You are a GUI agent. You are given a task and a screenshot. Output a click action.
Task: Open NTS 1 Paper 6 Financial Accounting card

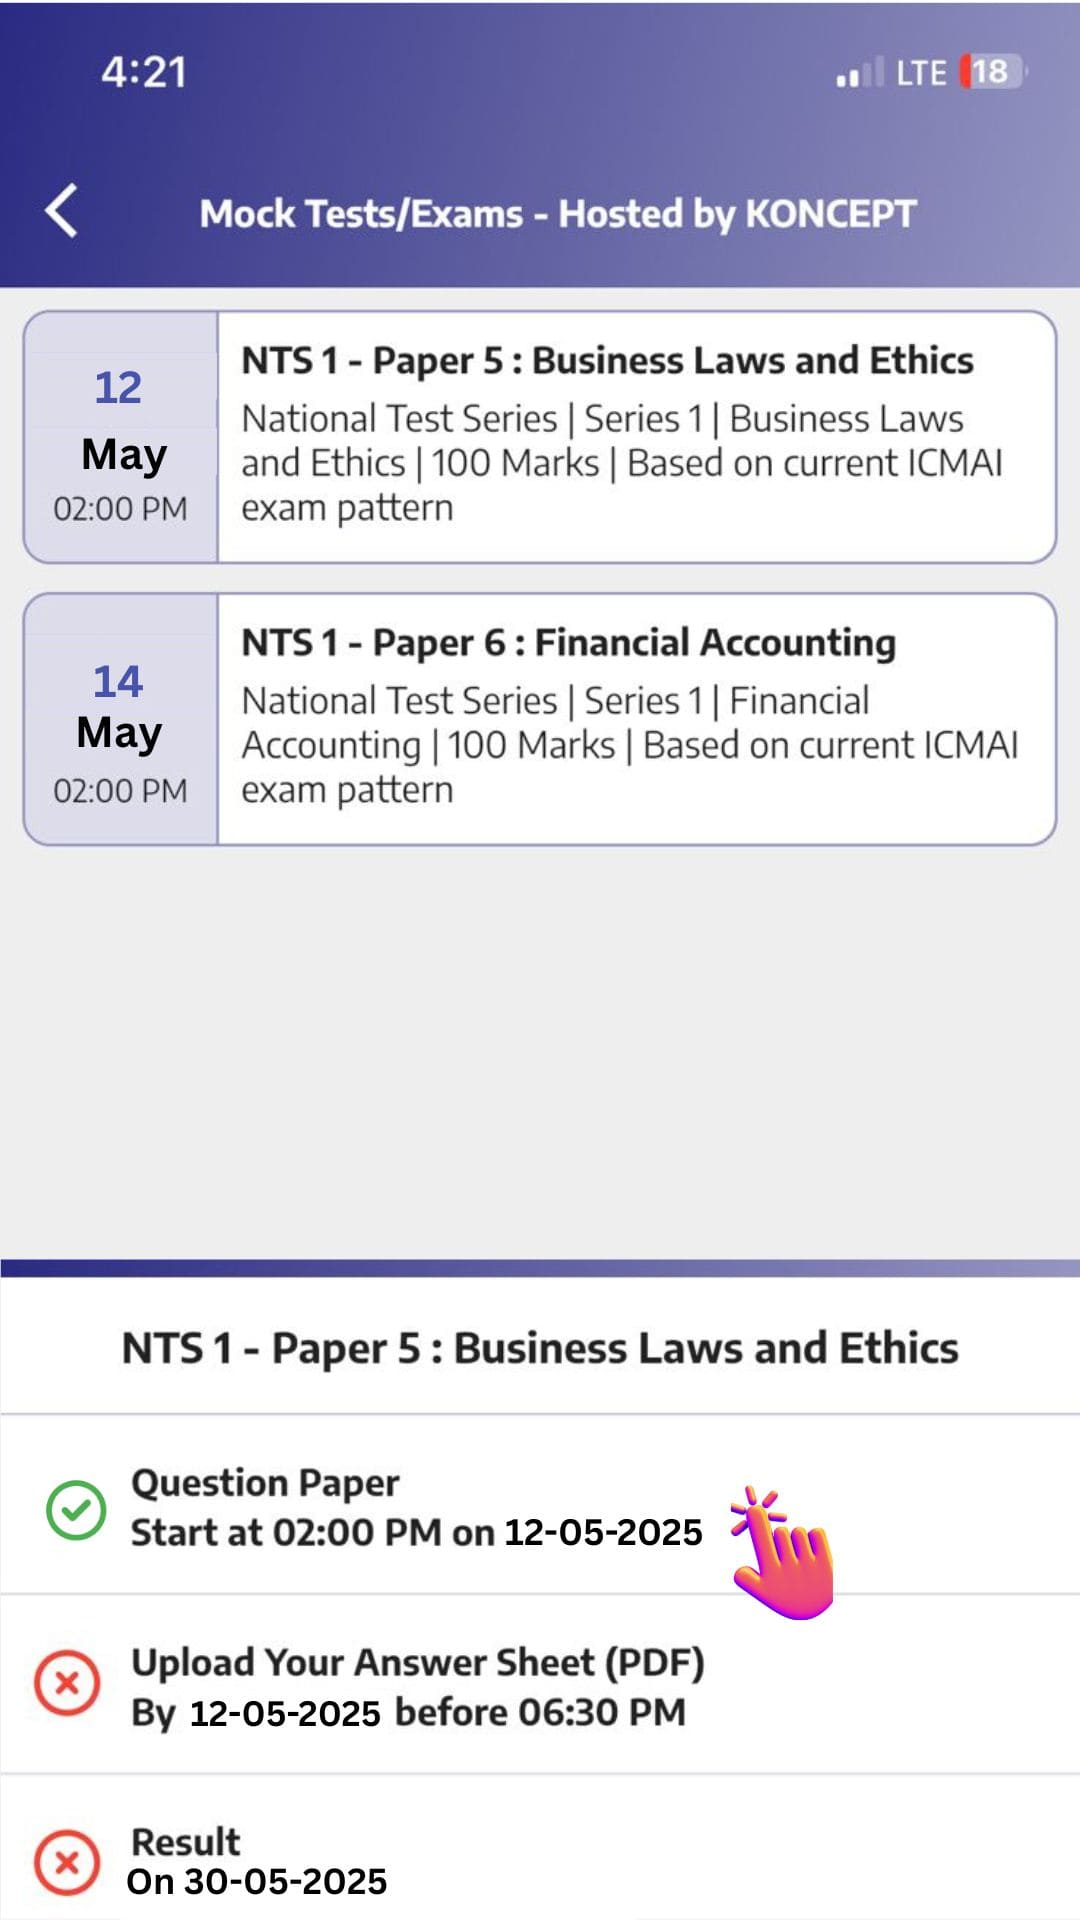tap(568, 643)
